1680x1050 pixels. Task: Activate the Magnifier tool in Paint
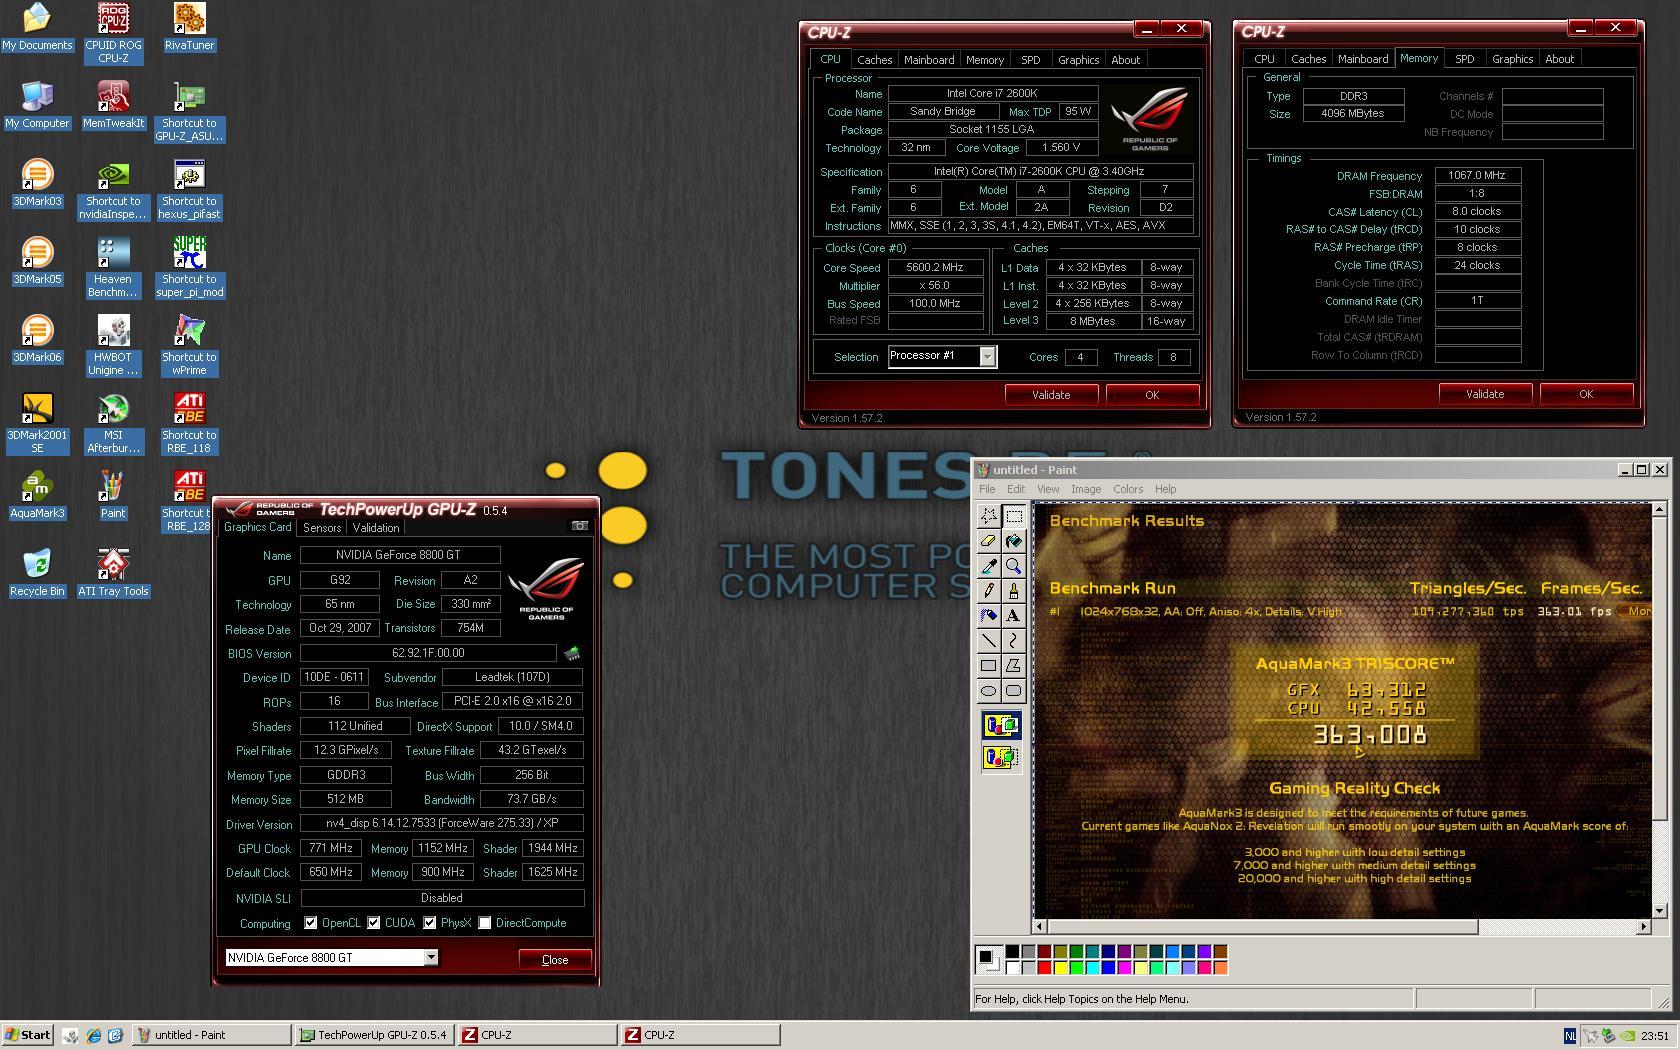[x=1014, y=566]
